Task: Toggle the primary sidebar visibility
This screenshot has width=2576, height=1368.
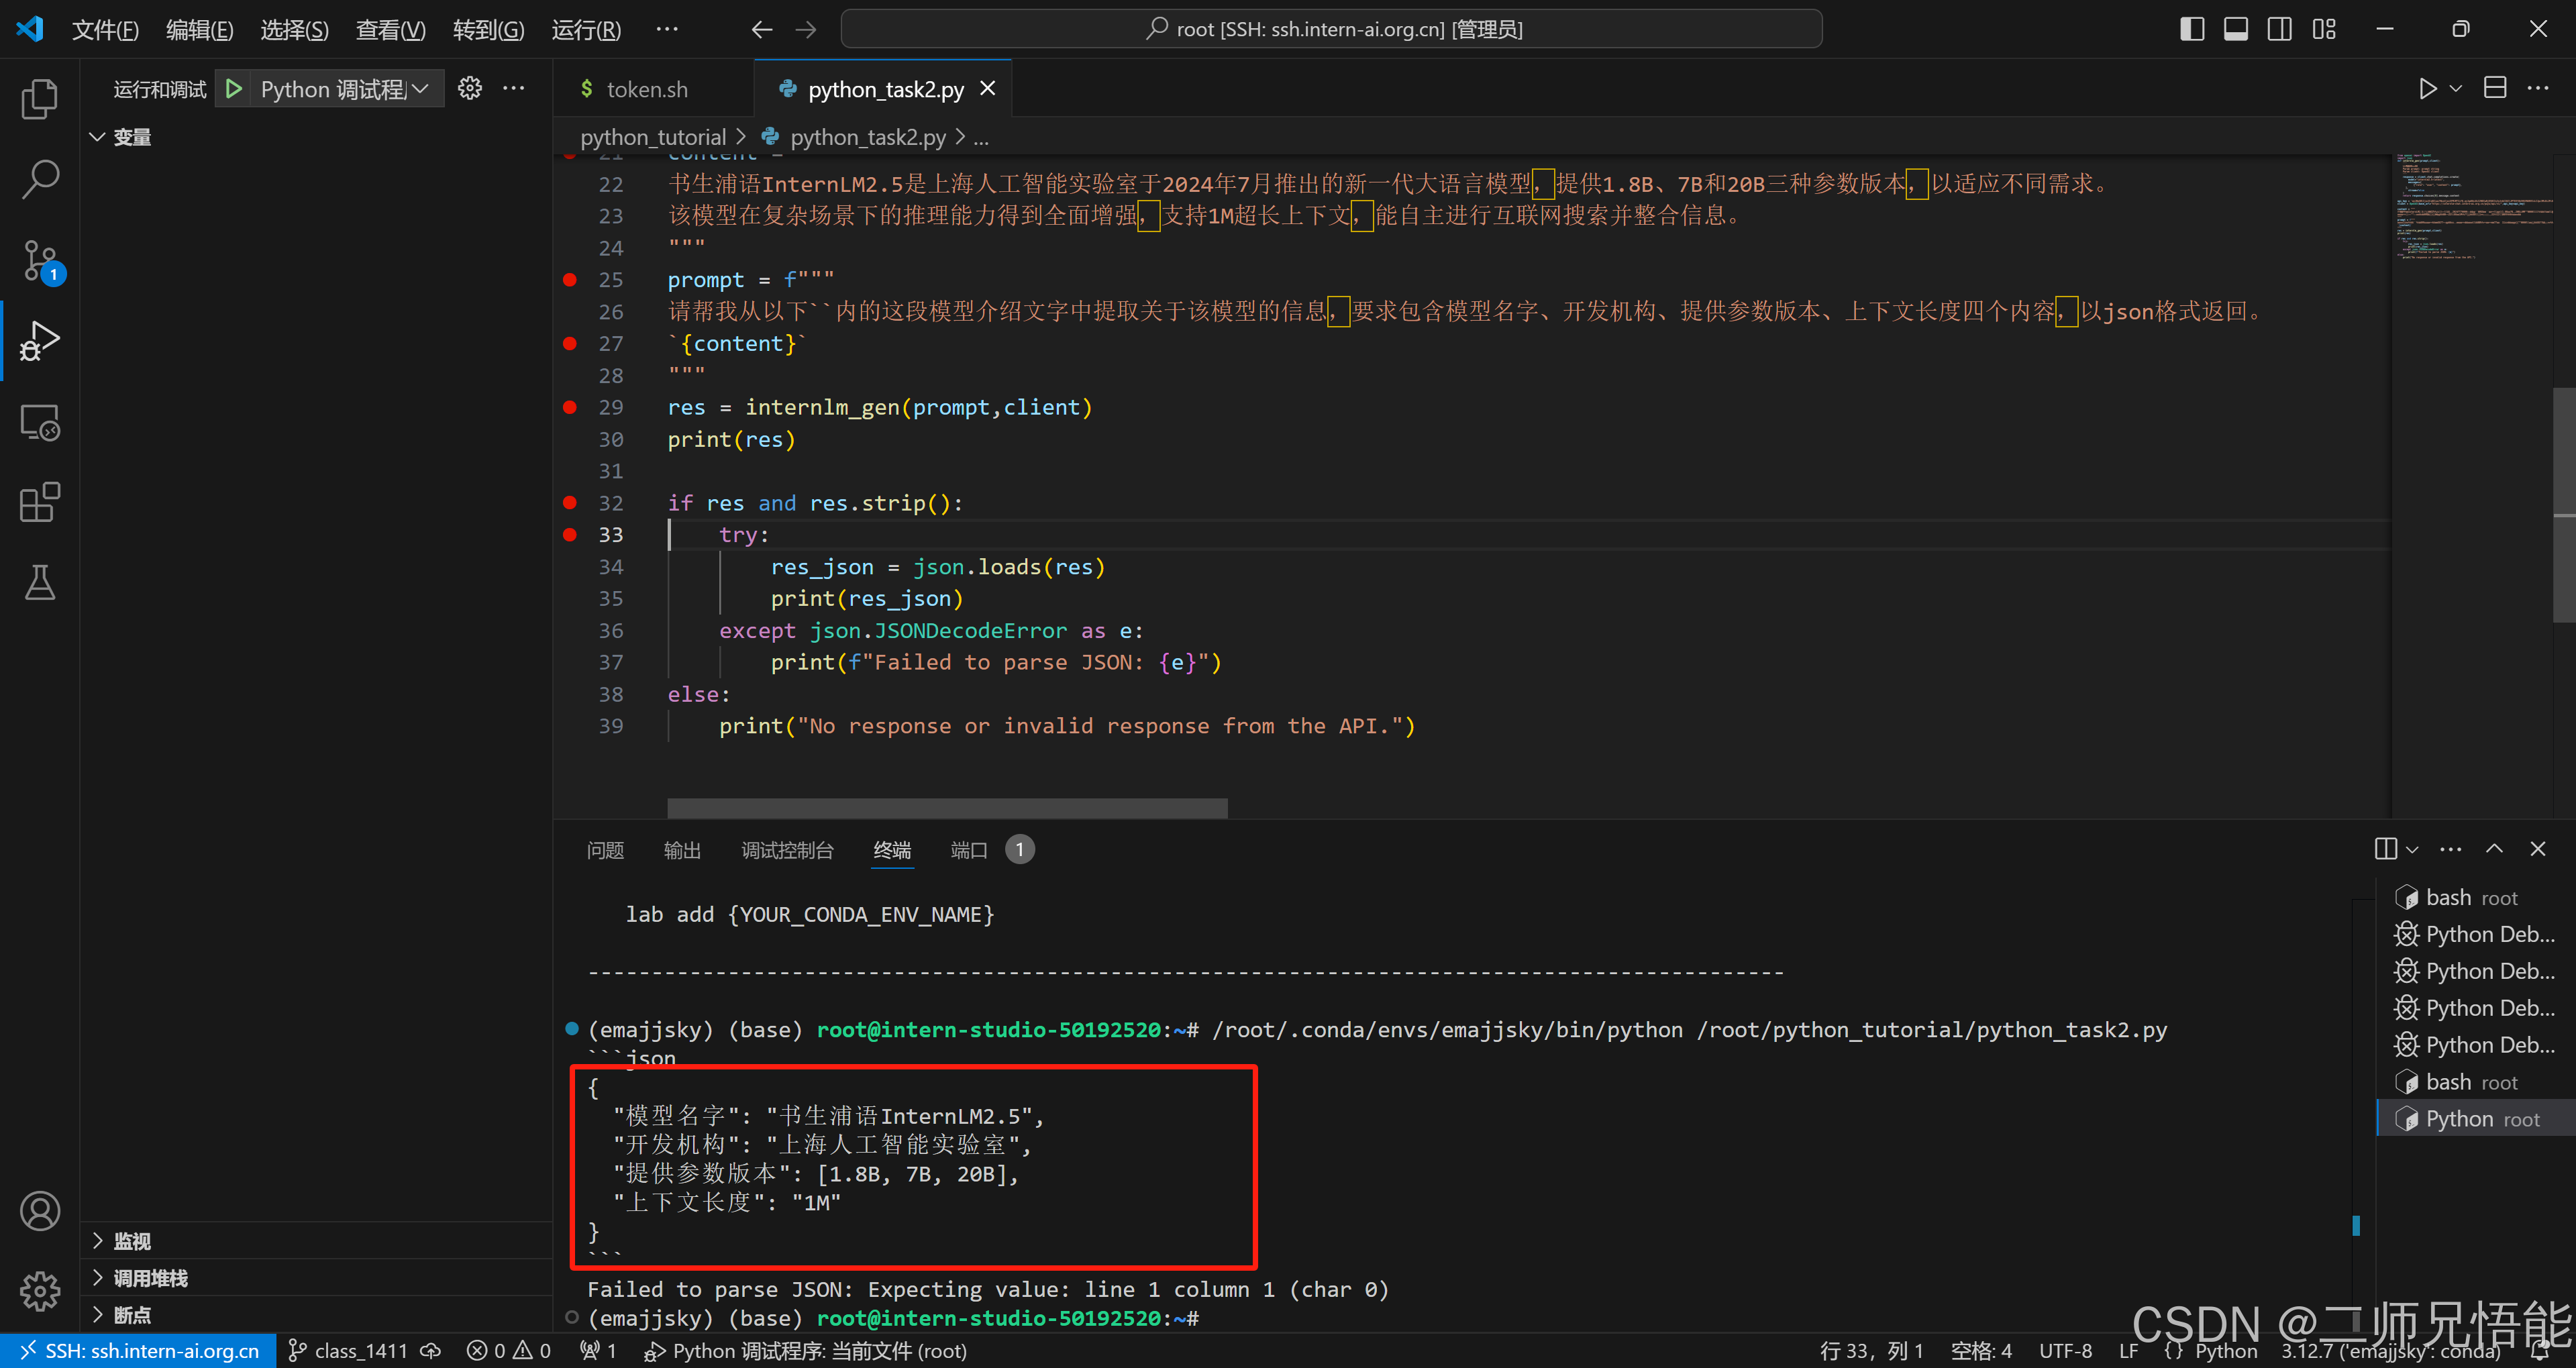Action: click(2191, 28)
